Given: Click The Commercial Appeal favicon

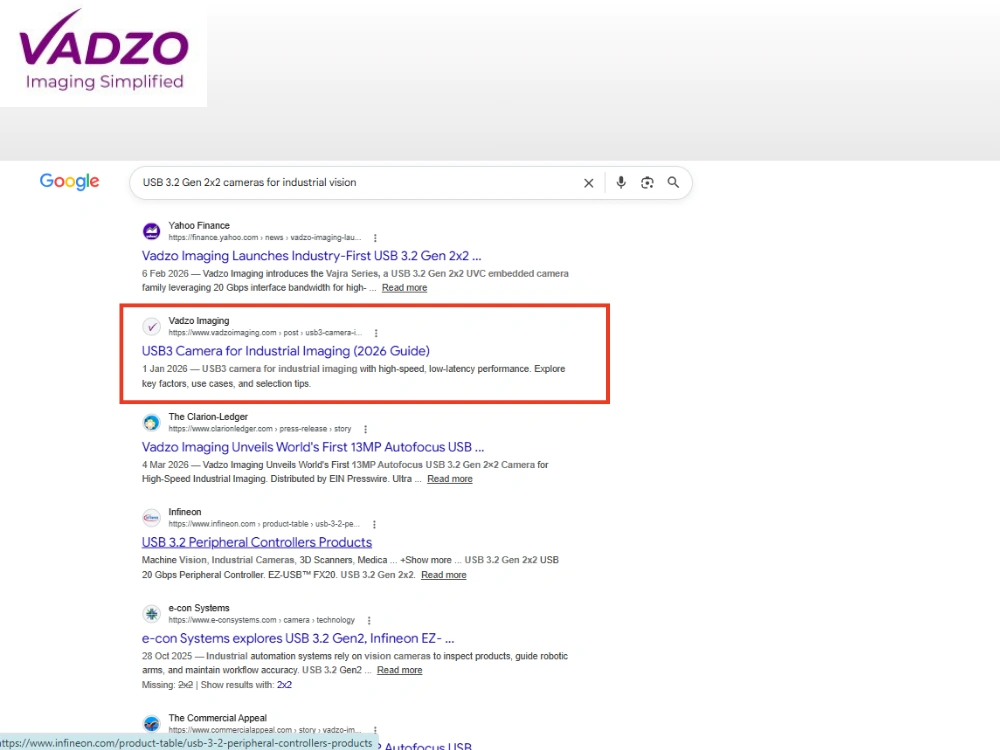Looking at the screenshot, I should (x=151, y=723).
